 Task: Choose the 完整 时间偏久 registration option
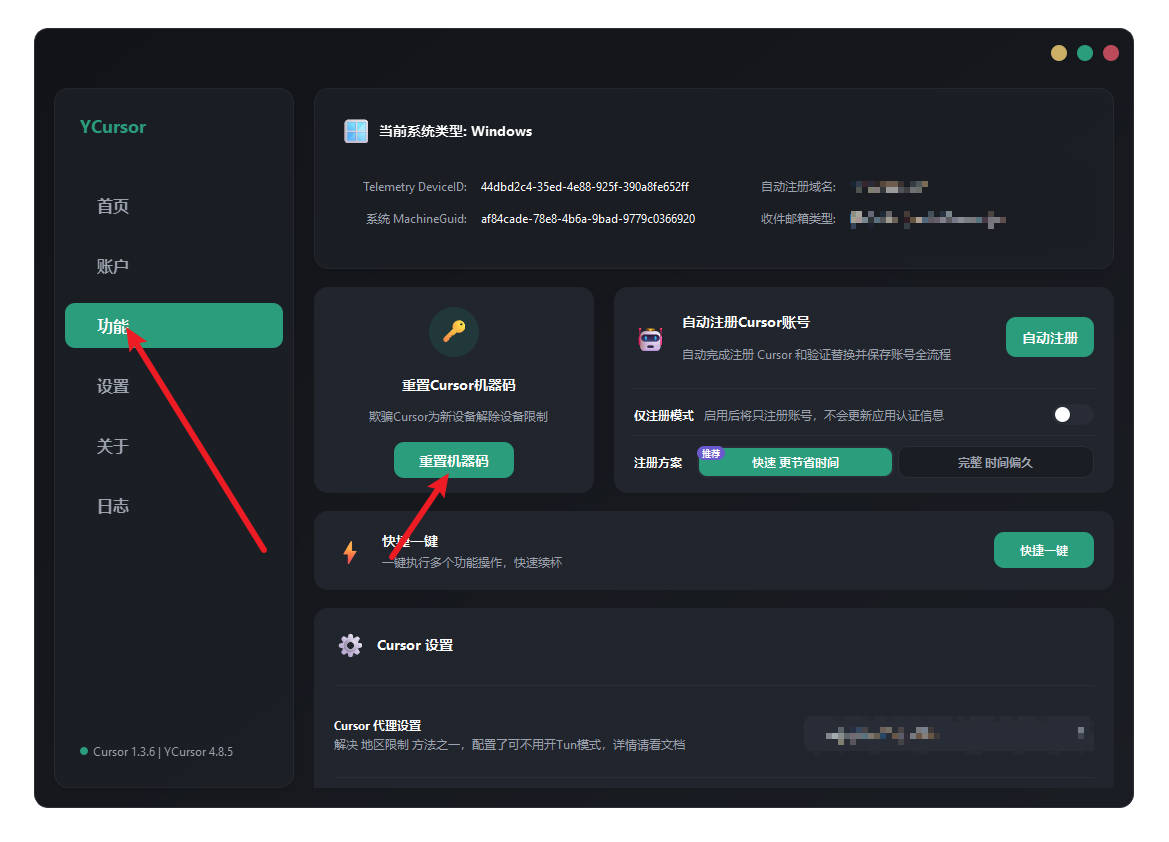(995, 462)
